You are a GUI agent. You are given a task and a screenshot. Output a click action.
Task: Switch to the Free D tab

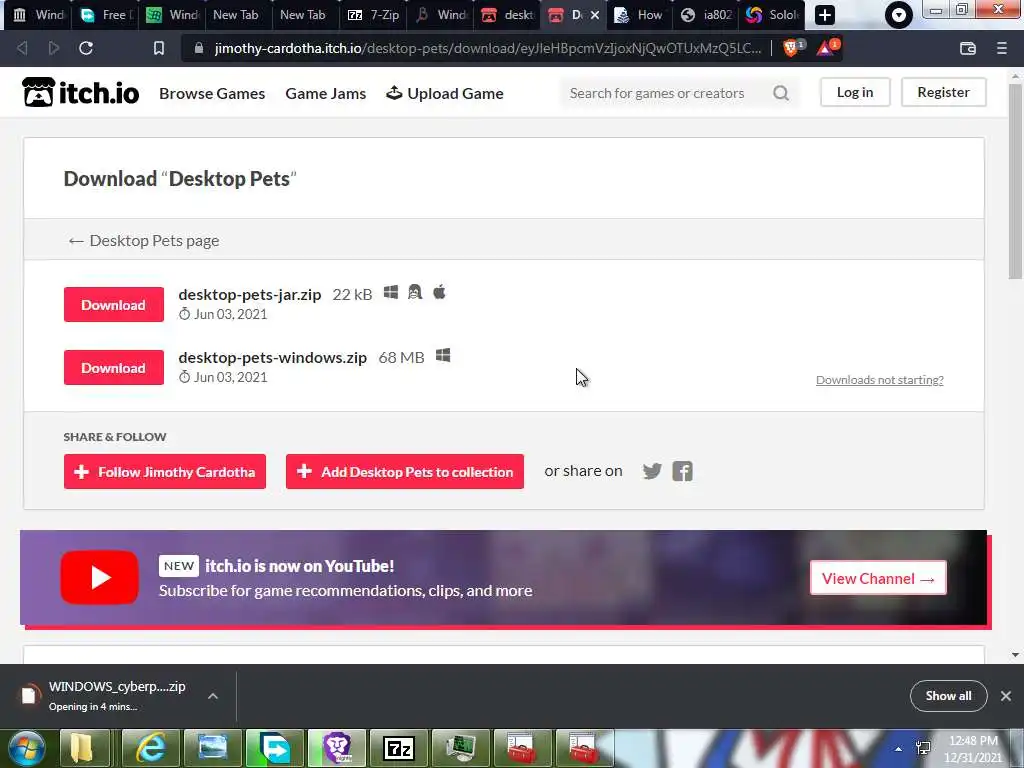104,15
